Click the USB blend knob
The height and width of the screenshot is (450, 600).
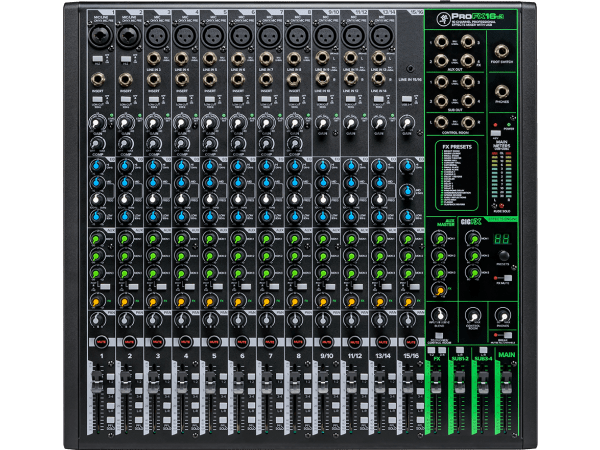tap(439, 315)
